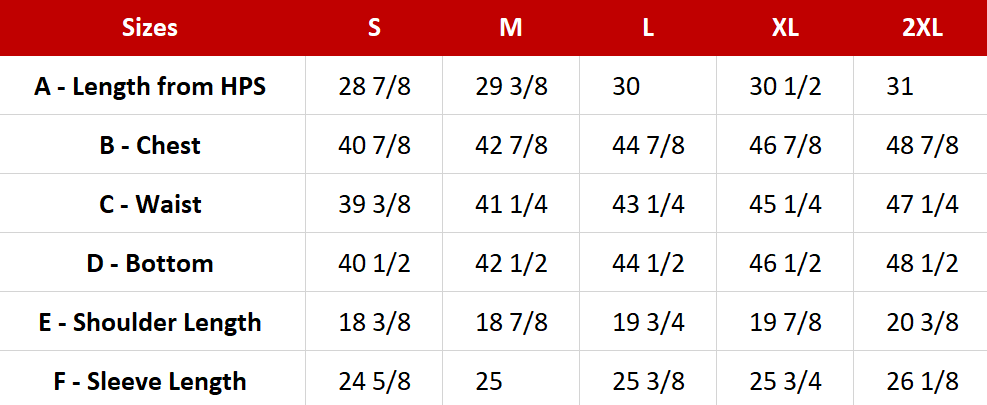Click the D - Bottom row label
Viewport: 987px width, 405px height.
(x=150, y=263)
